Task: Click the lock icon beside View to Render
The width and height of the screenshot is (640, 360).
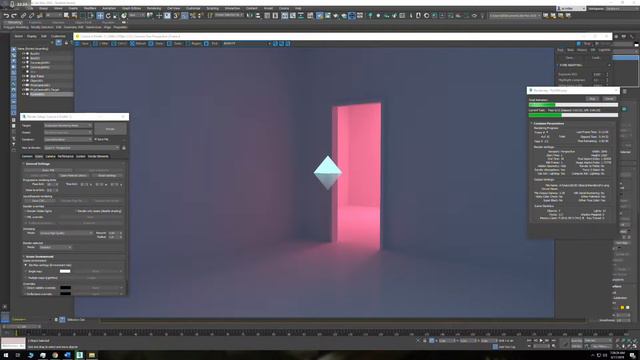Action: pos(124,148)
